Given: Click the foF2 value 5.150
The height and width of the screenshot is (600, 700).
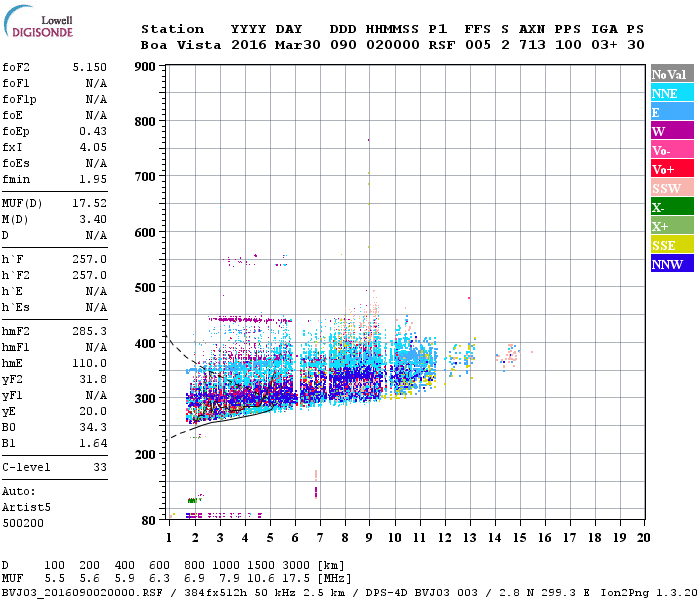Looking at the screenshot, I should 90,67.
